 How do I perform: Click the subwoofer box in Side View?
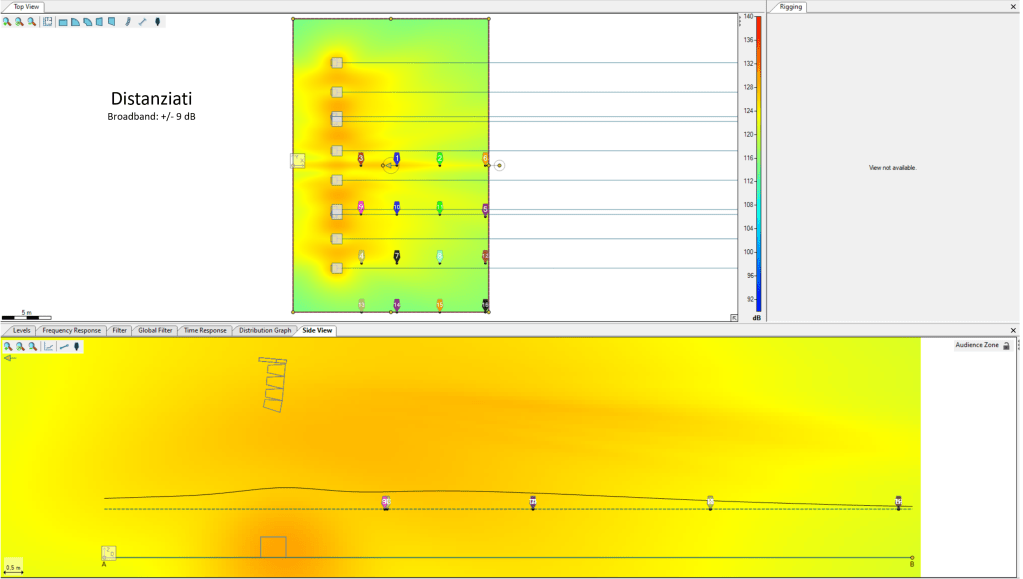pos(273,547)
